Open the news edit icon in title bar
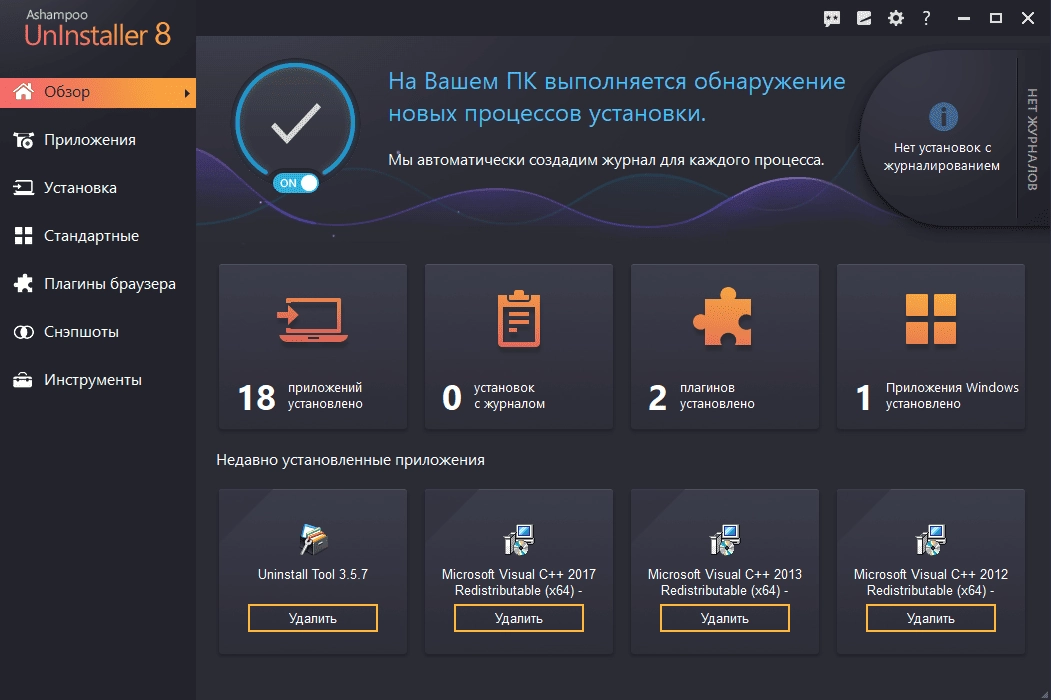 (864, 18)
